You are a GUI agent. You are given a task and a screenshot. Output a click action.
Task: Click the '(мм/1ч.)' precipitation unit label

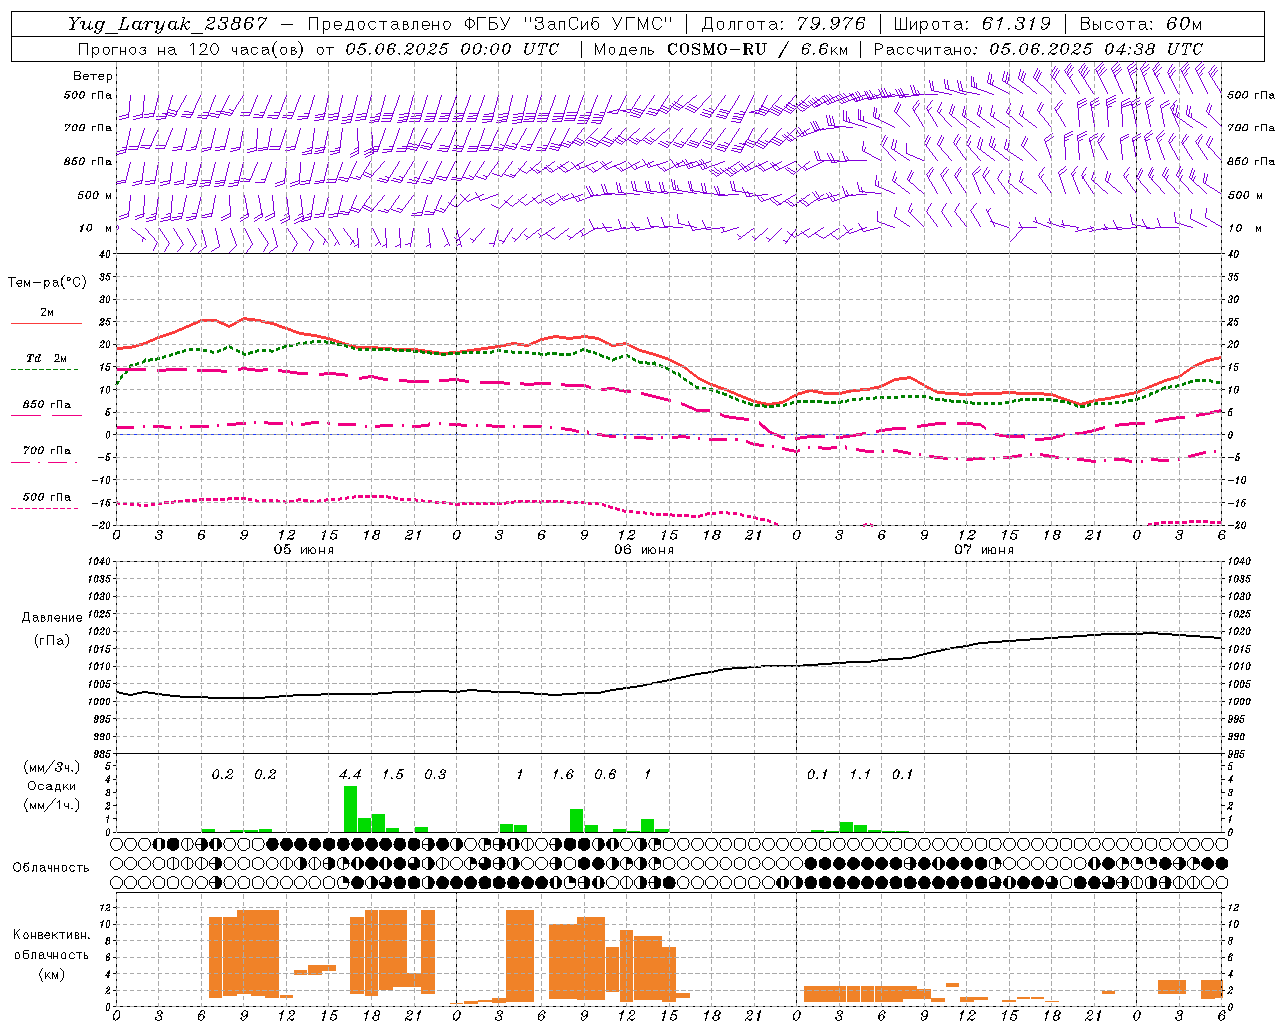point(52,804)
